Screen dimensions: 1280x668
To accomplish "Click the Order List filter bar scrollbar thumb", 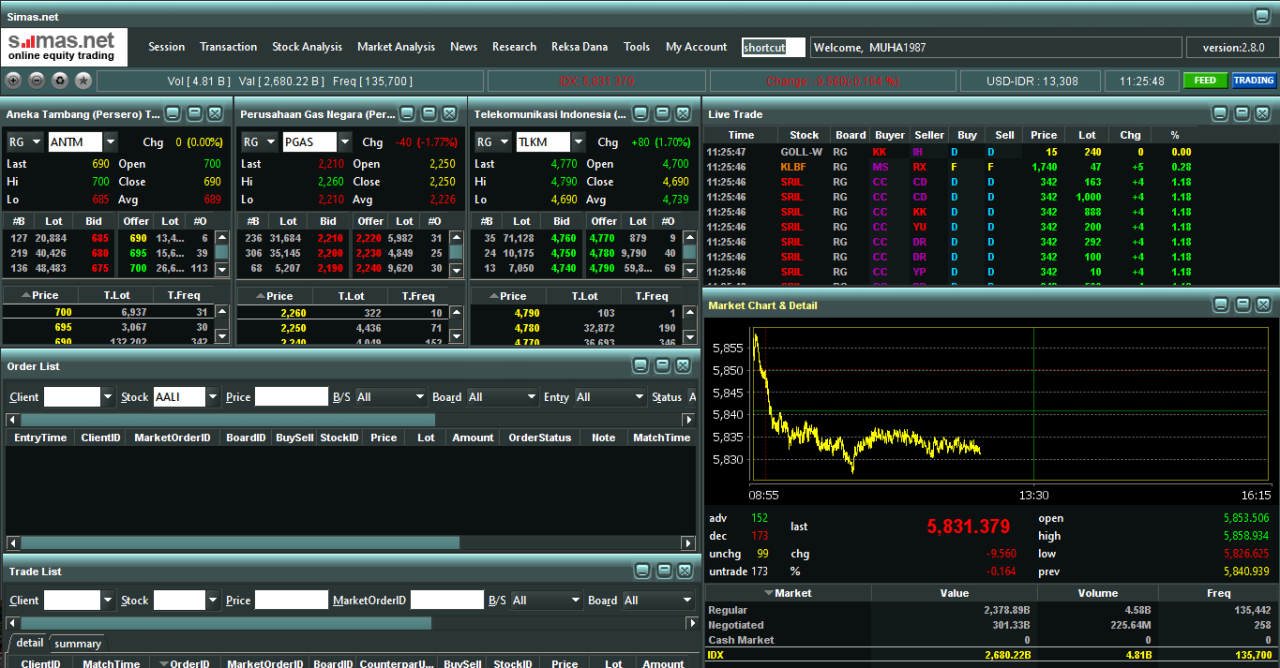I will tap(228, 420).
